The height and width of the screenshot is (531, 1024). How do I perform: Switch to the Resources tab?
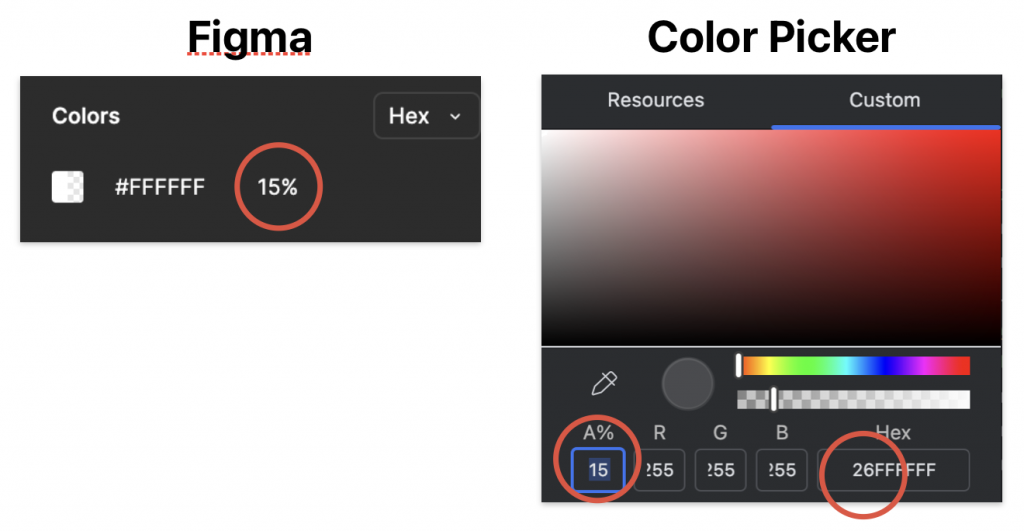[x=656, y=100]
